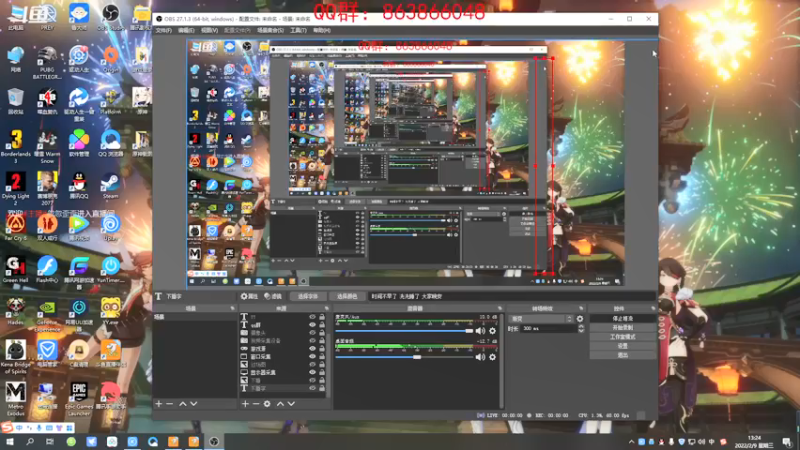
Task: Toggle visibility of the 显示器采集 source
Action: [313, 372]
